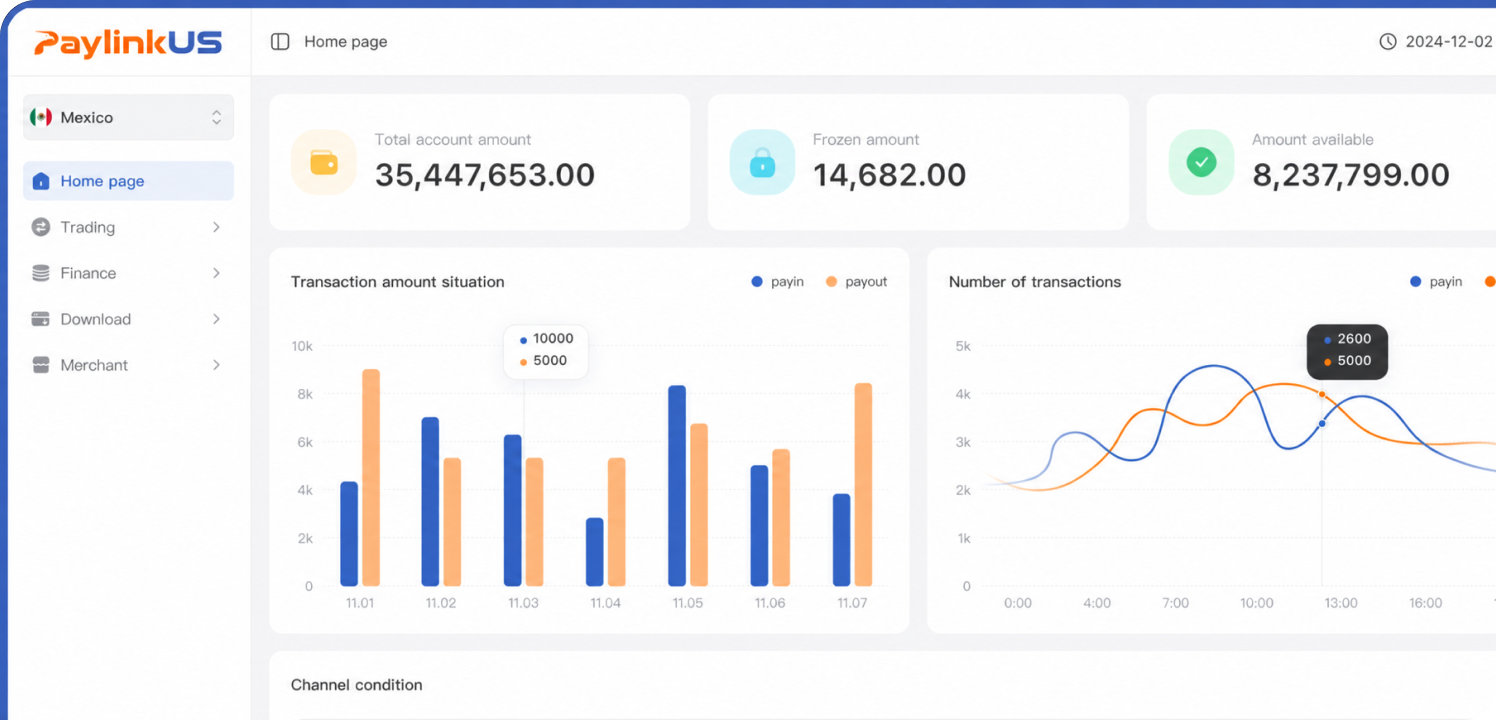Image resolution: width=1496 pixels, height=720 pixels.
Task: Expand the Finance menu chevron
Action: (x=216, y=273)
